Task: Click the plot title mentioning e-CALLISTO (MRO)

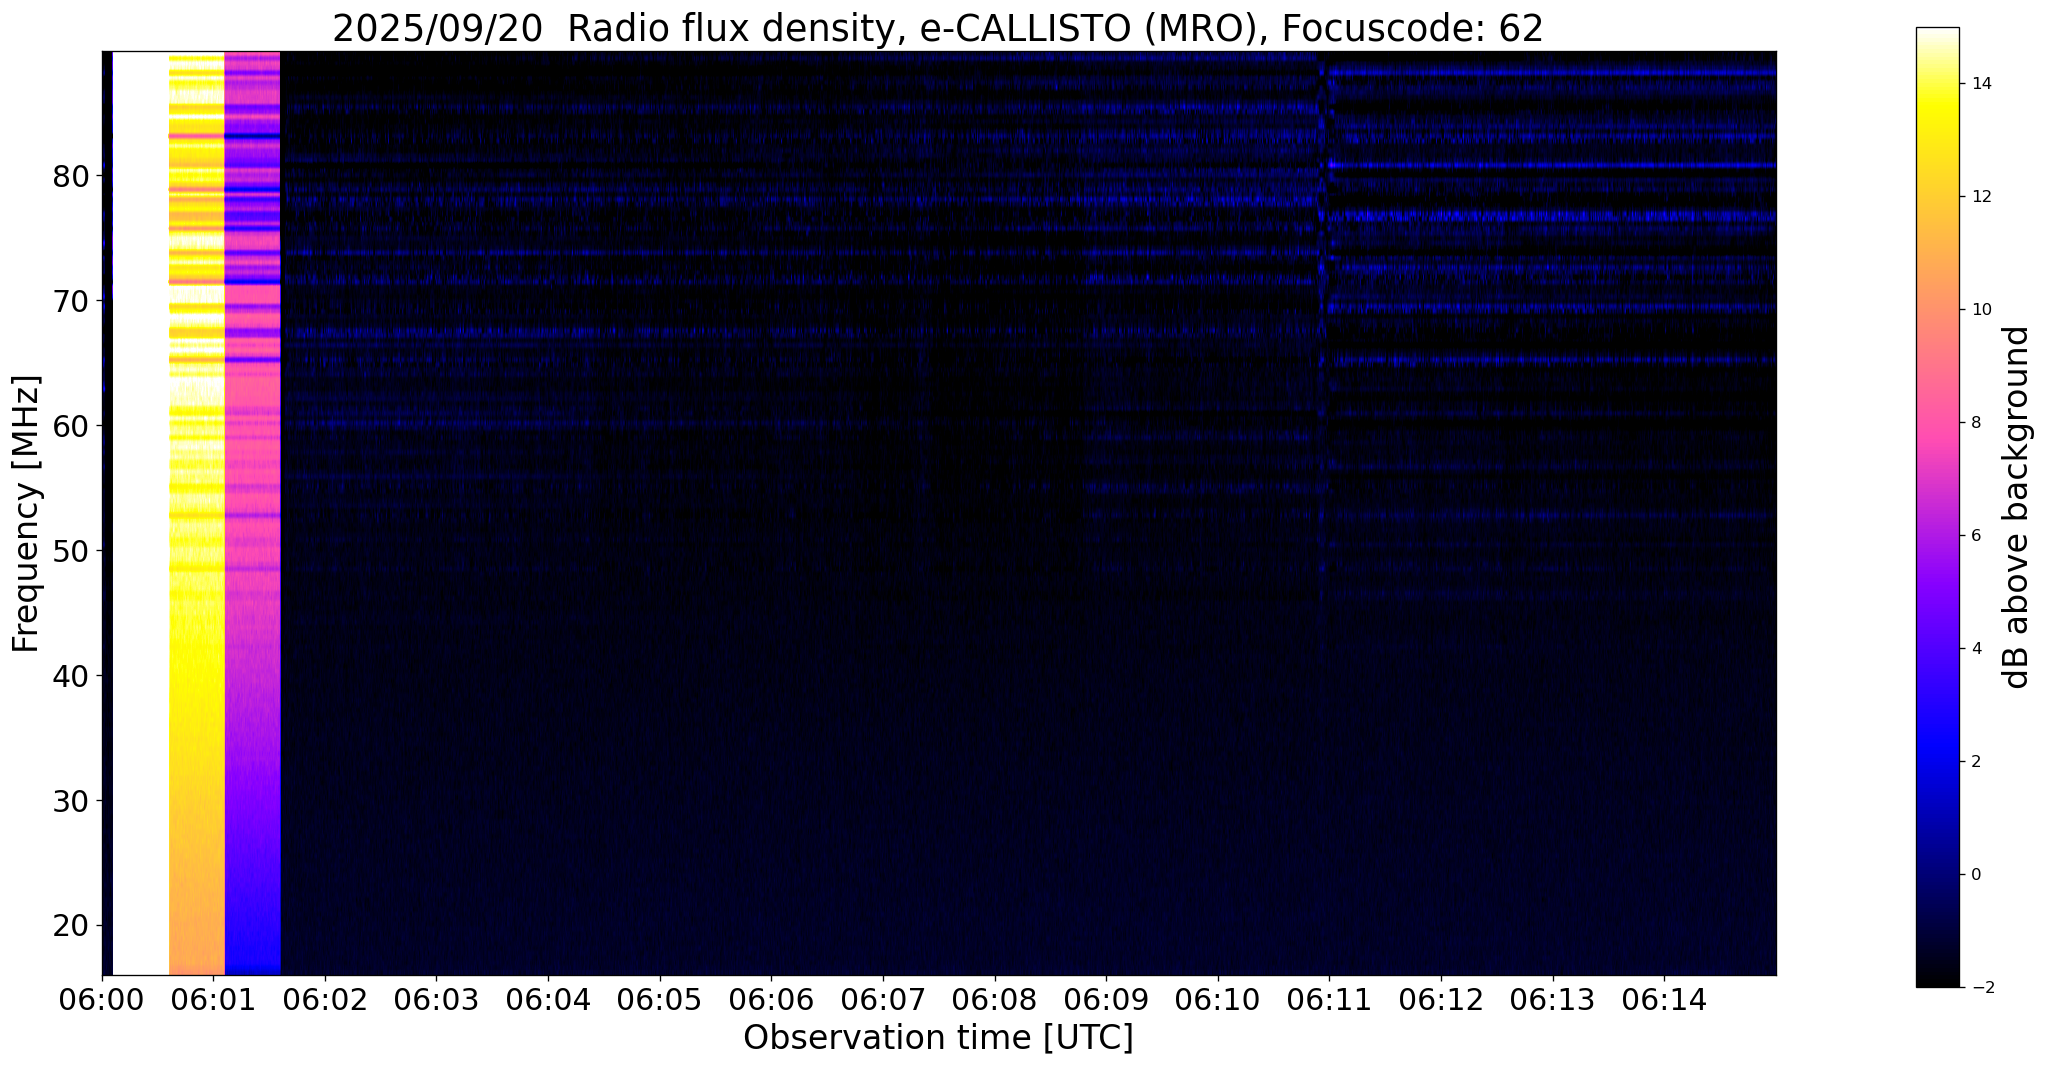Action: 938,29
